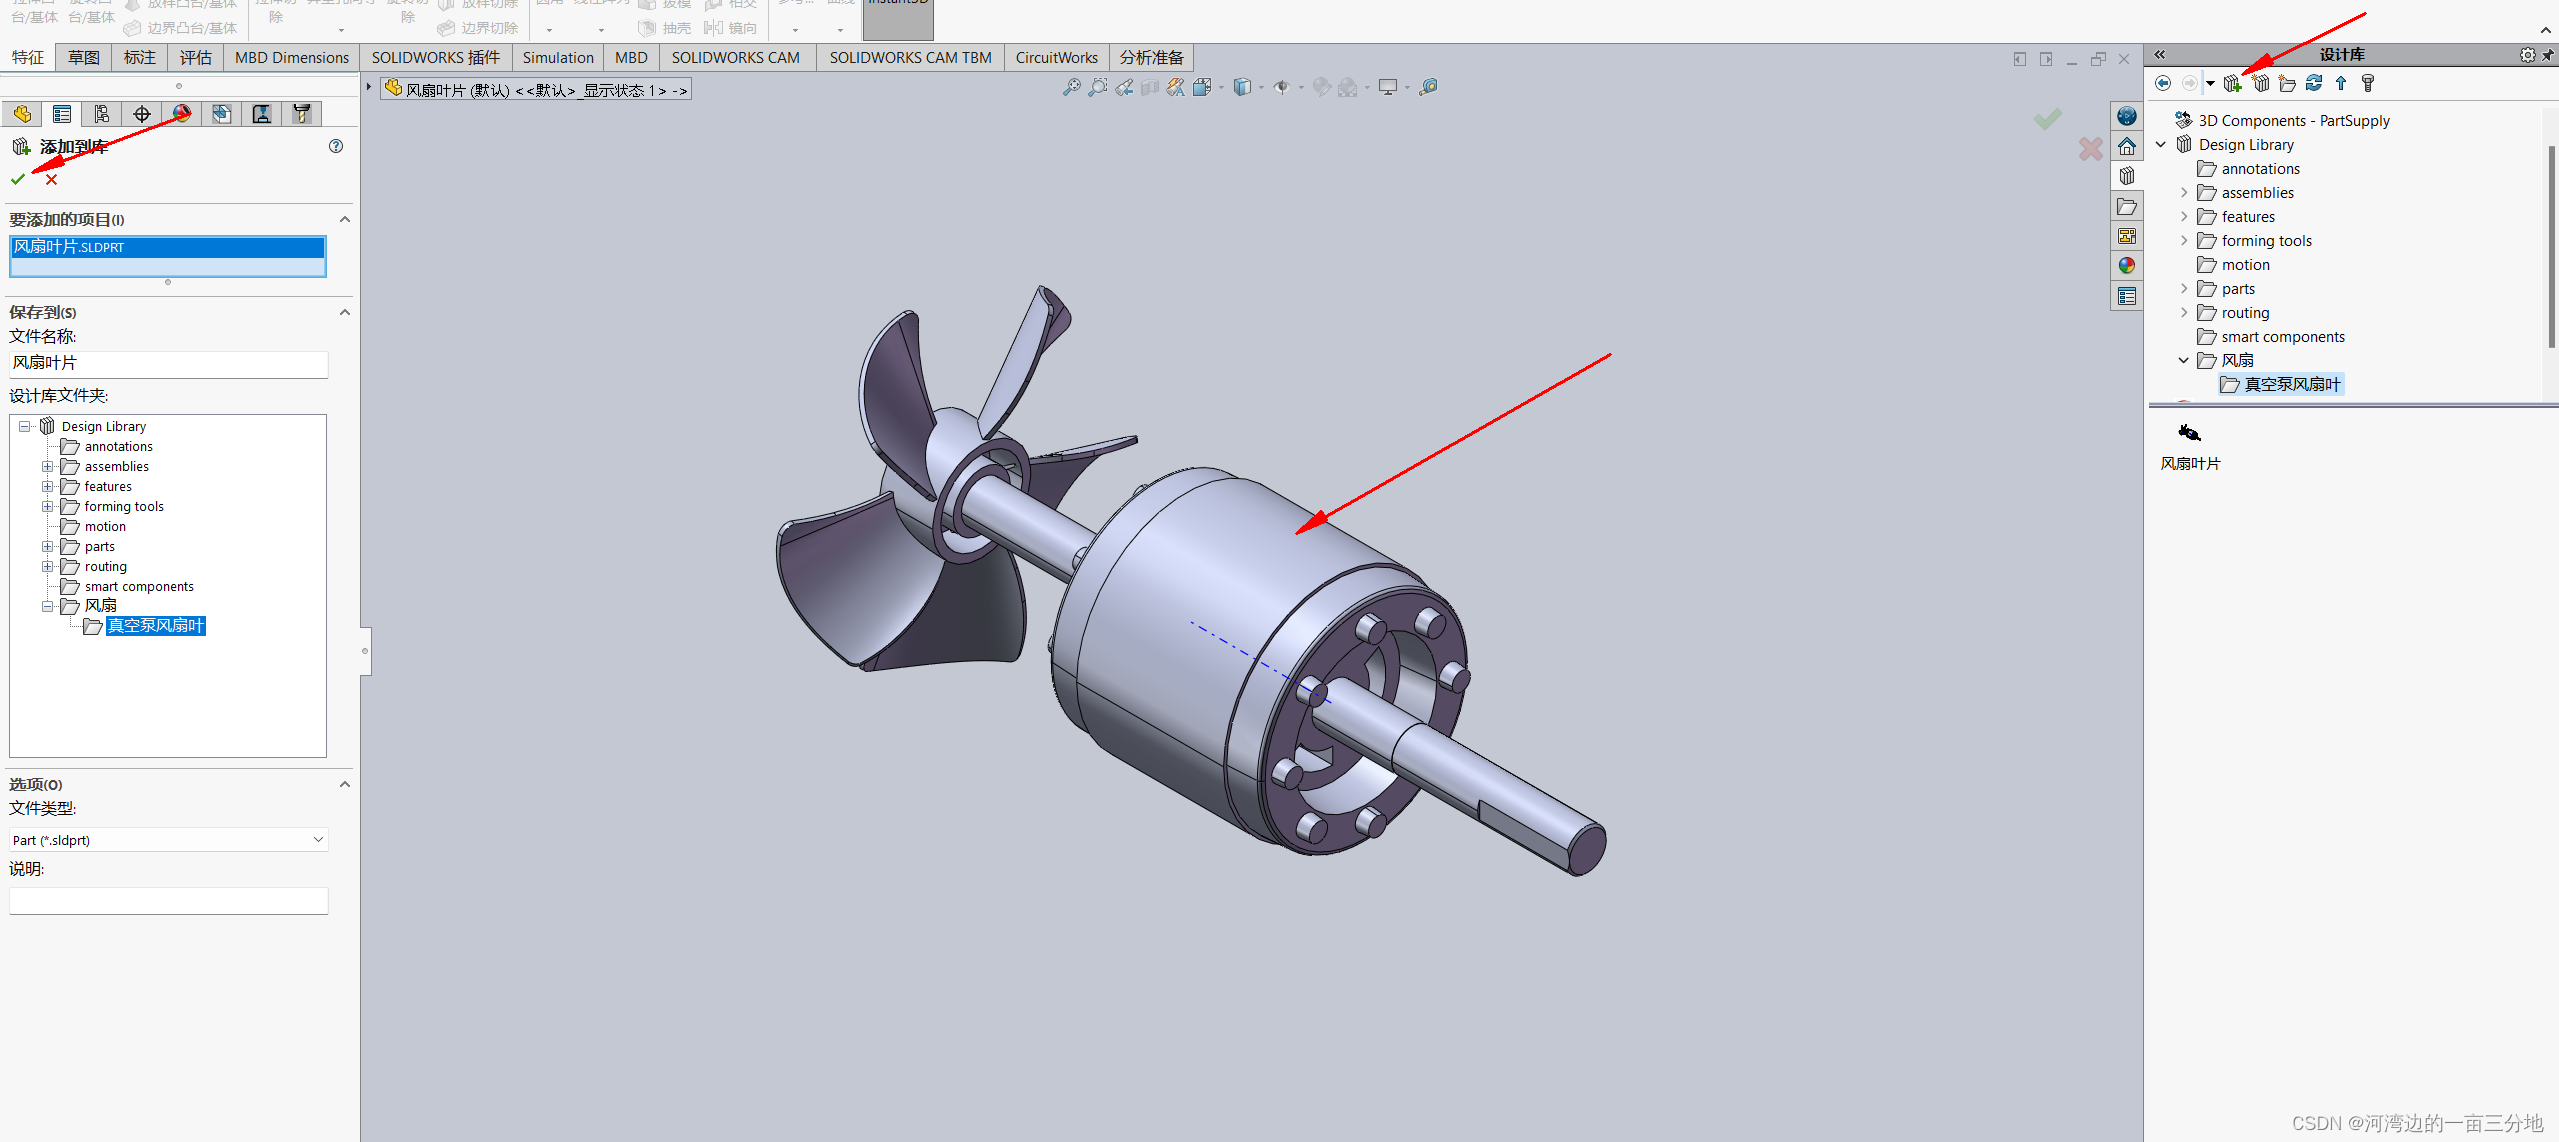Click the Measure tape icon in view toolbar
The width and height of the screenshot is (2559, 1142).
(1428, 88)
